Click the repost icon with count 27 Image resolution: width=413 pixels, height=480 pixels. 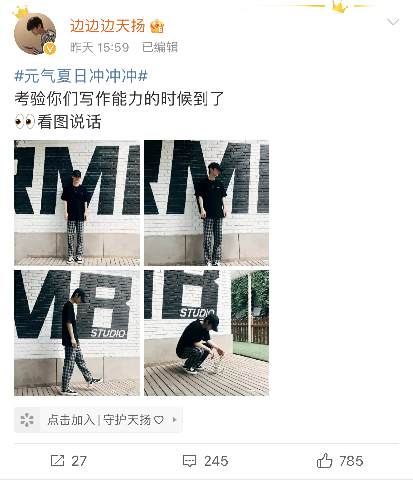pos(57,461)
